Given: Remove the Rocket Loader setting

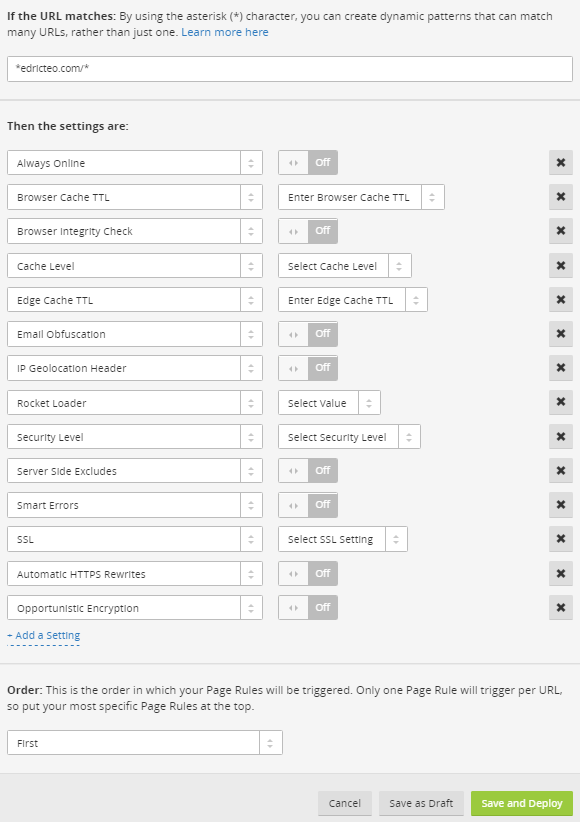Looking at the screenshot, I should click(561, 402).
